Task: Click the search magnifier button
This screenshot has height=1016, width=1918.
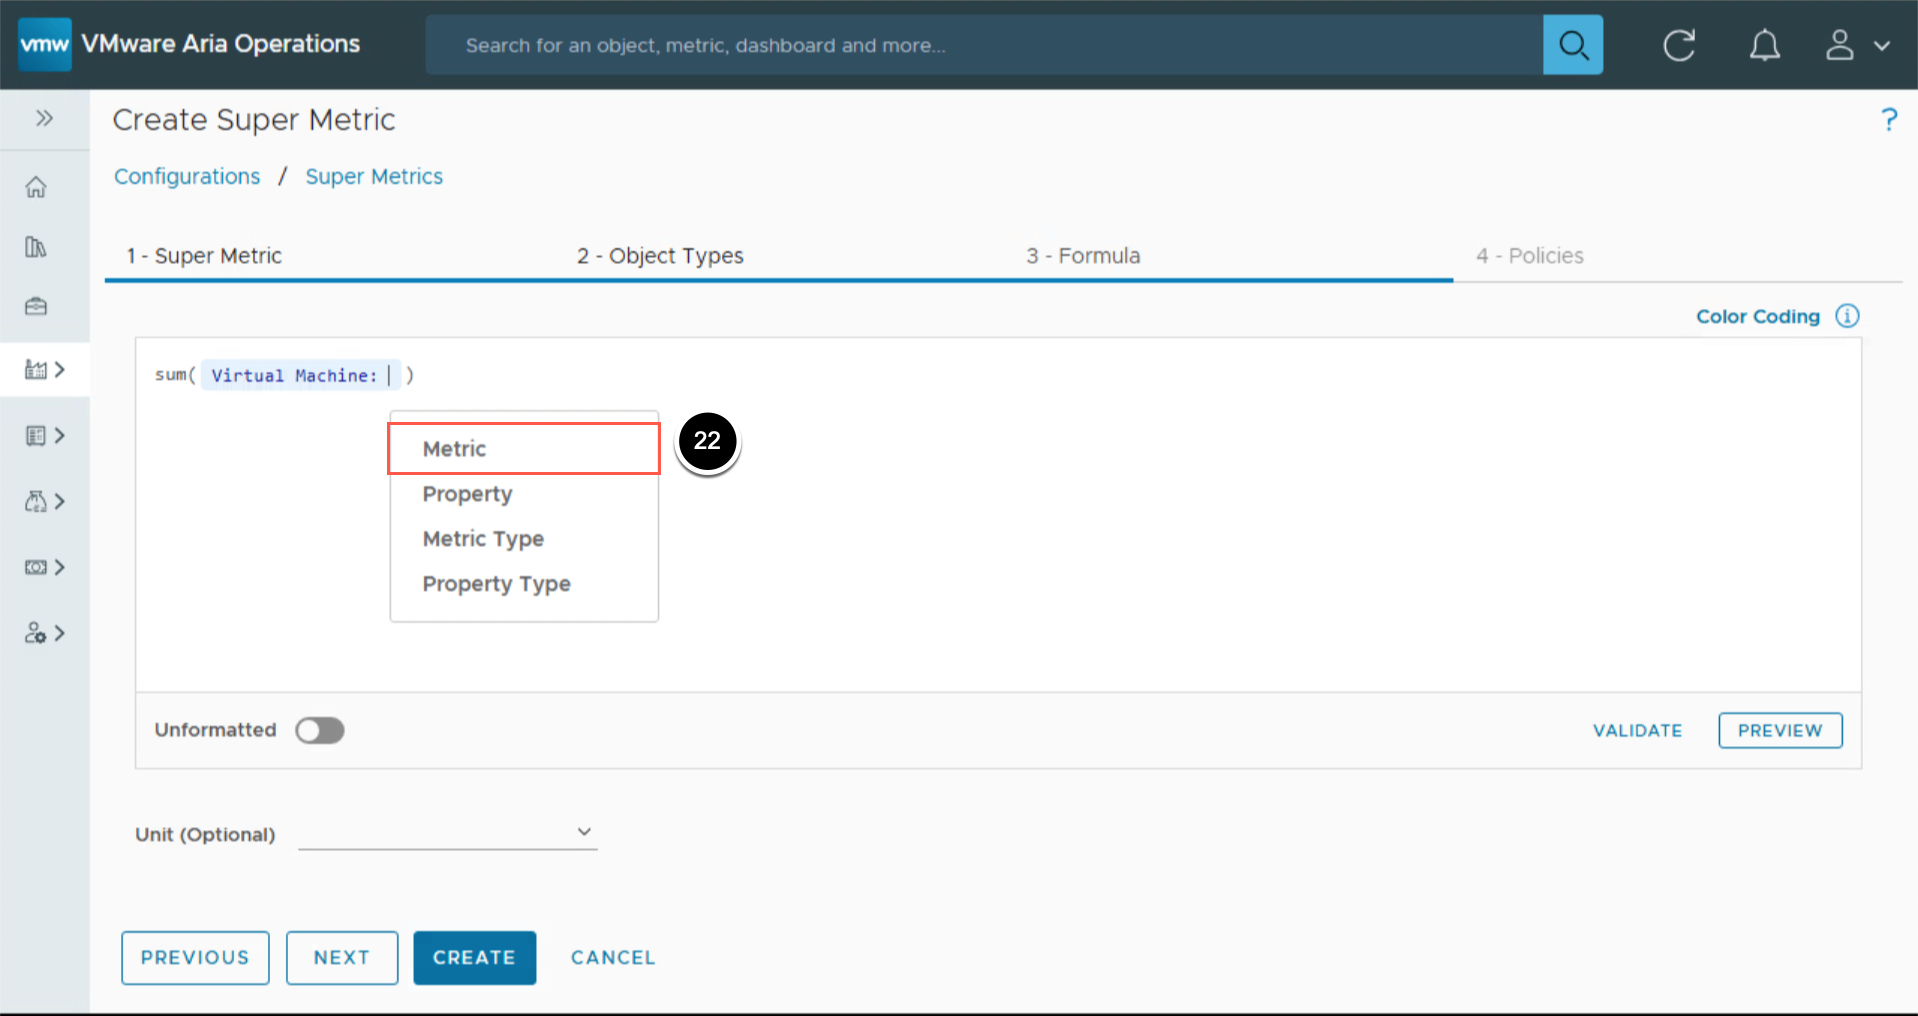Action: click(x=1572, y=45)
